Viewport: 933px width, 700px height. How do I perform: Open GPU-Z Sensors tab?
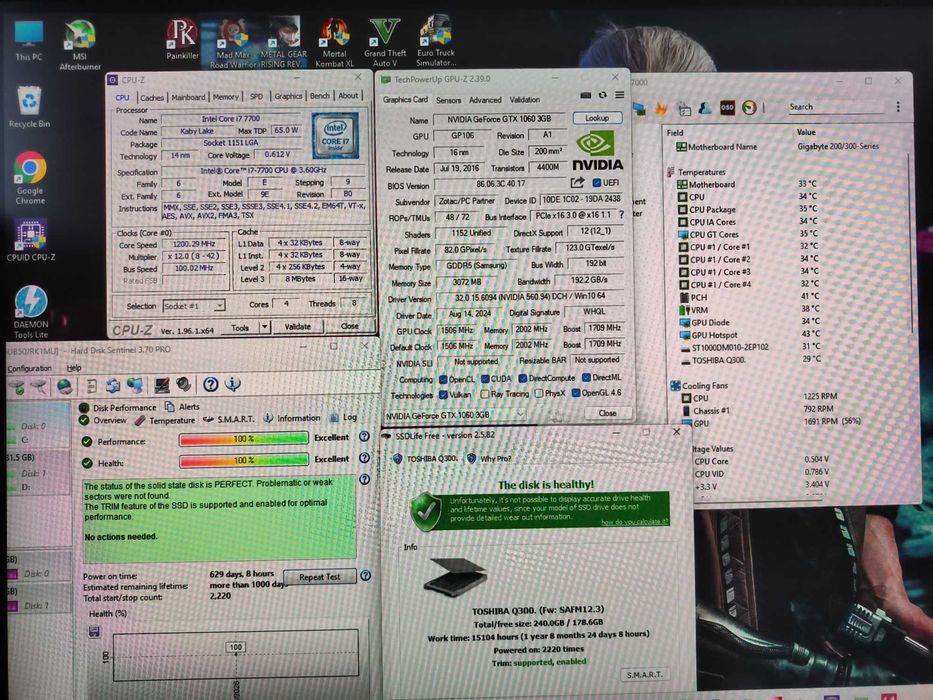pos(448,101)
